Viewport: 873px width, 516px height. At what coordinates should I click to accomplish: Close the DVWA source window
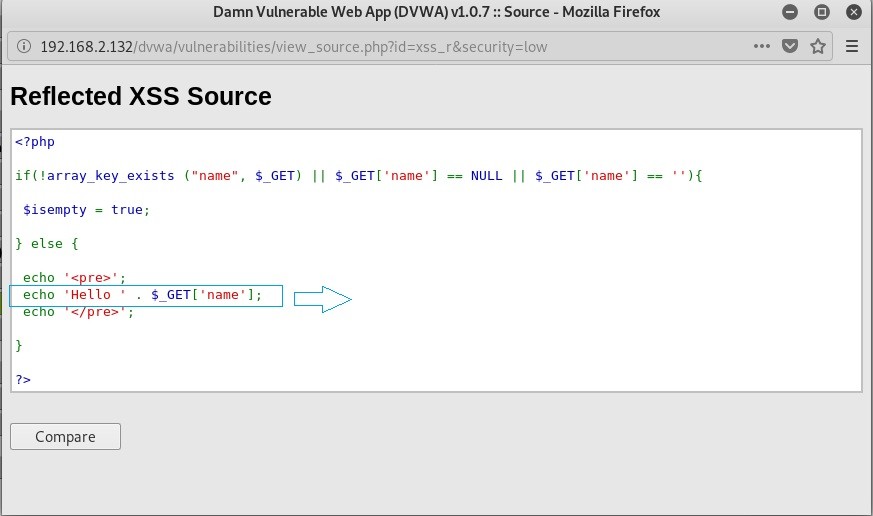(851, 12)
